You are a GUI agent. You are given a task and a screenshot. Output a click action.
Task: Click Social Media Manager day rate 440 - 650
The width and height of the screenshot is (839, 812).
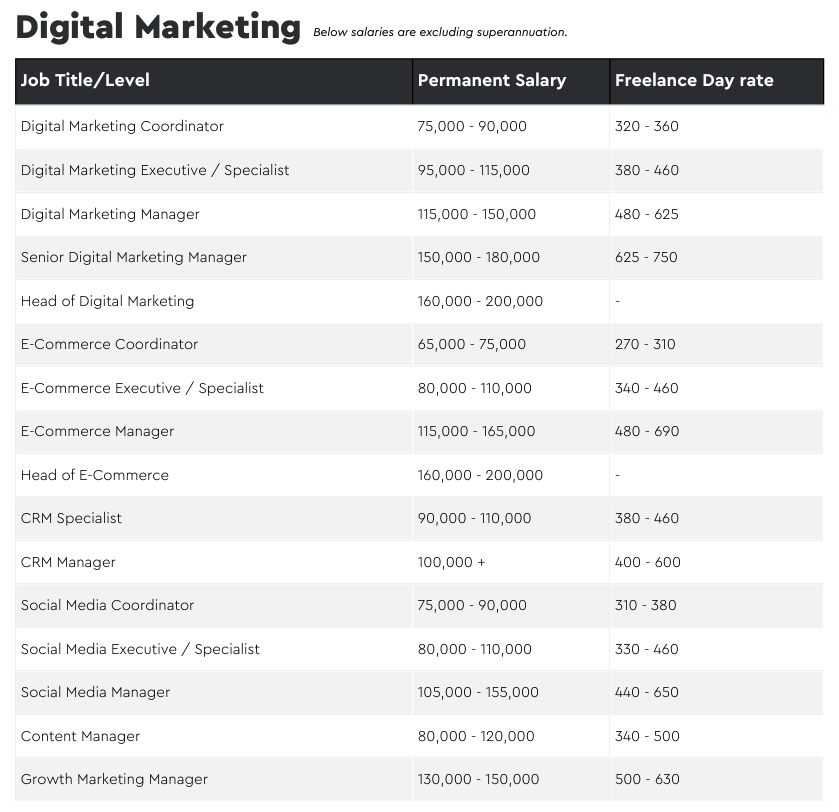(646, 692)
